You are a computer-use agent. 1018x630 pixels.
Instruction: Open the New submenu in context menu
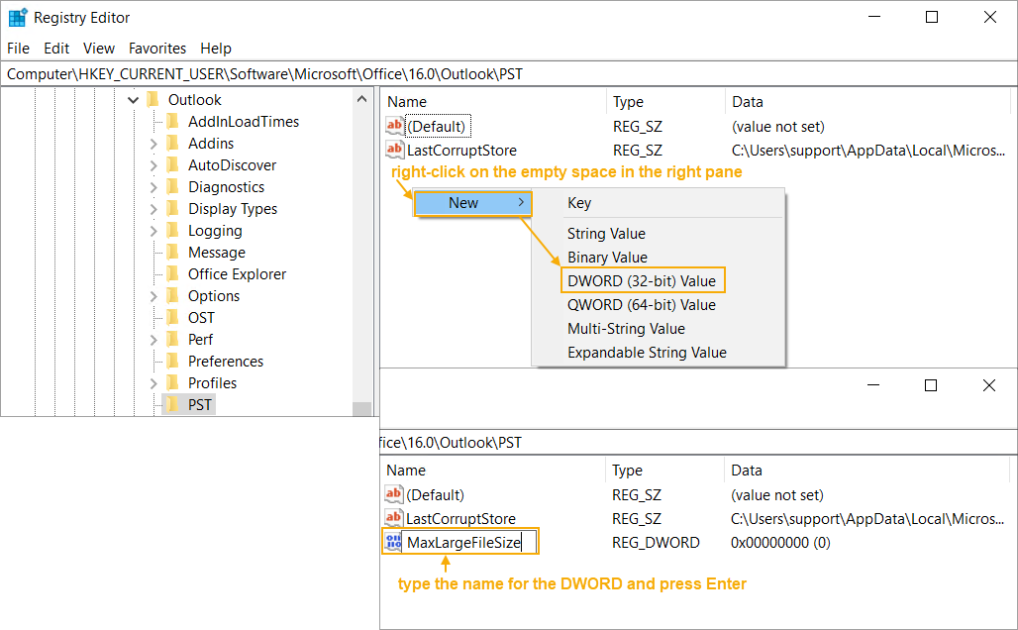[x=473, y=203]
